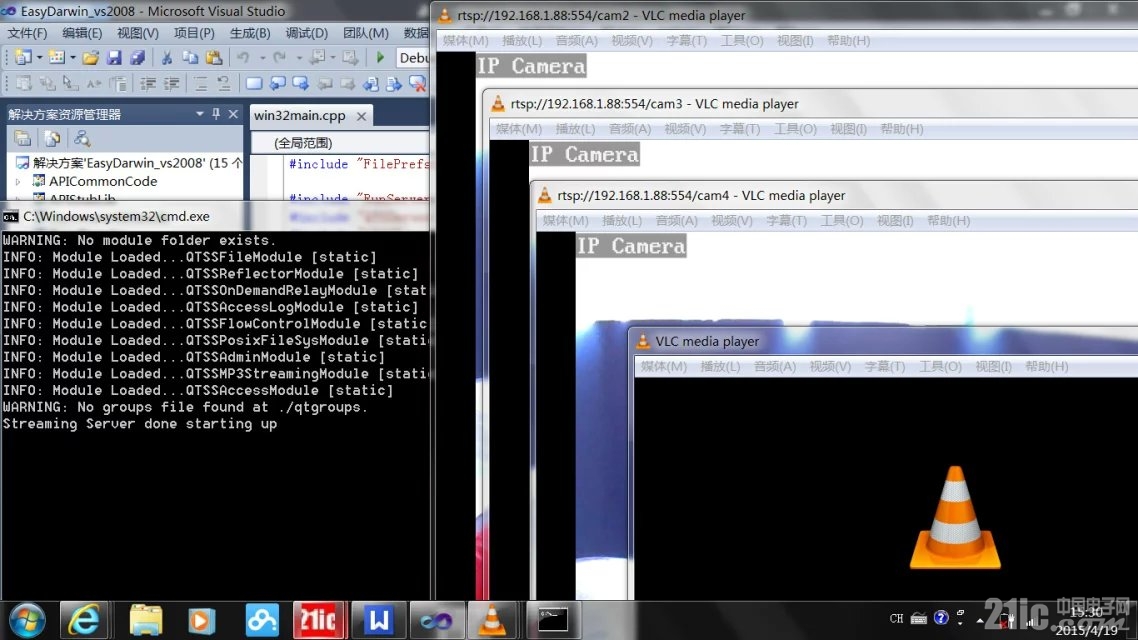Go to the previous bookmark icon

pos(277,84)
